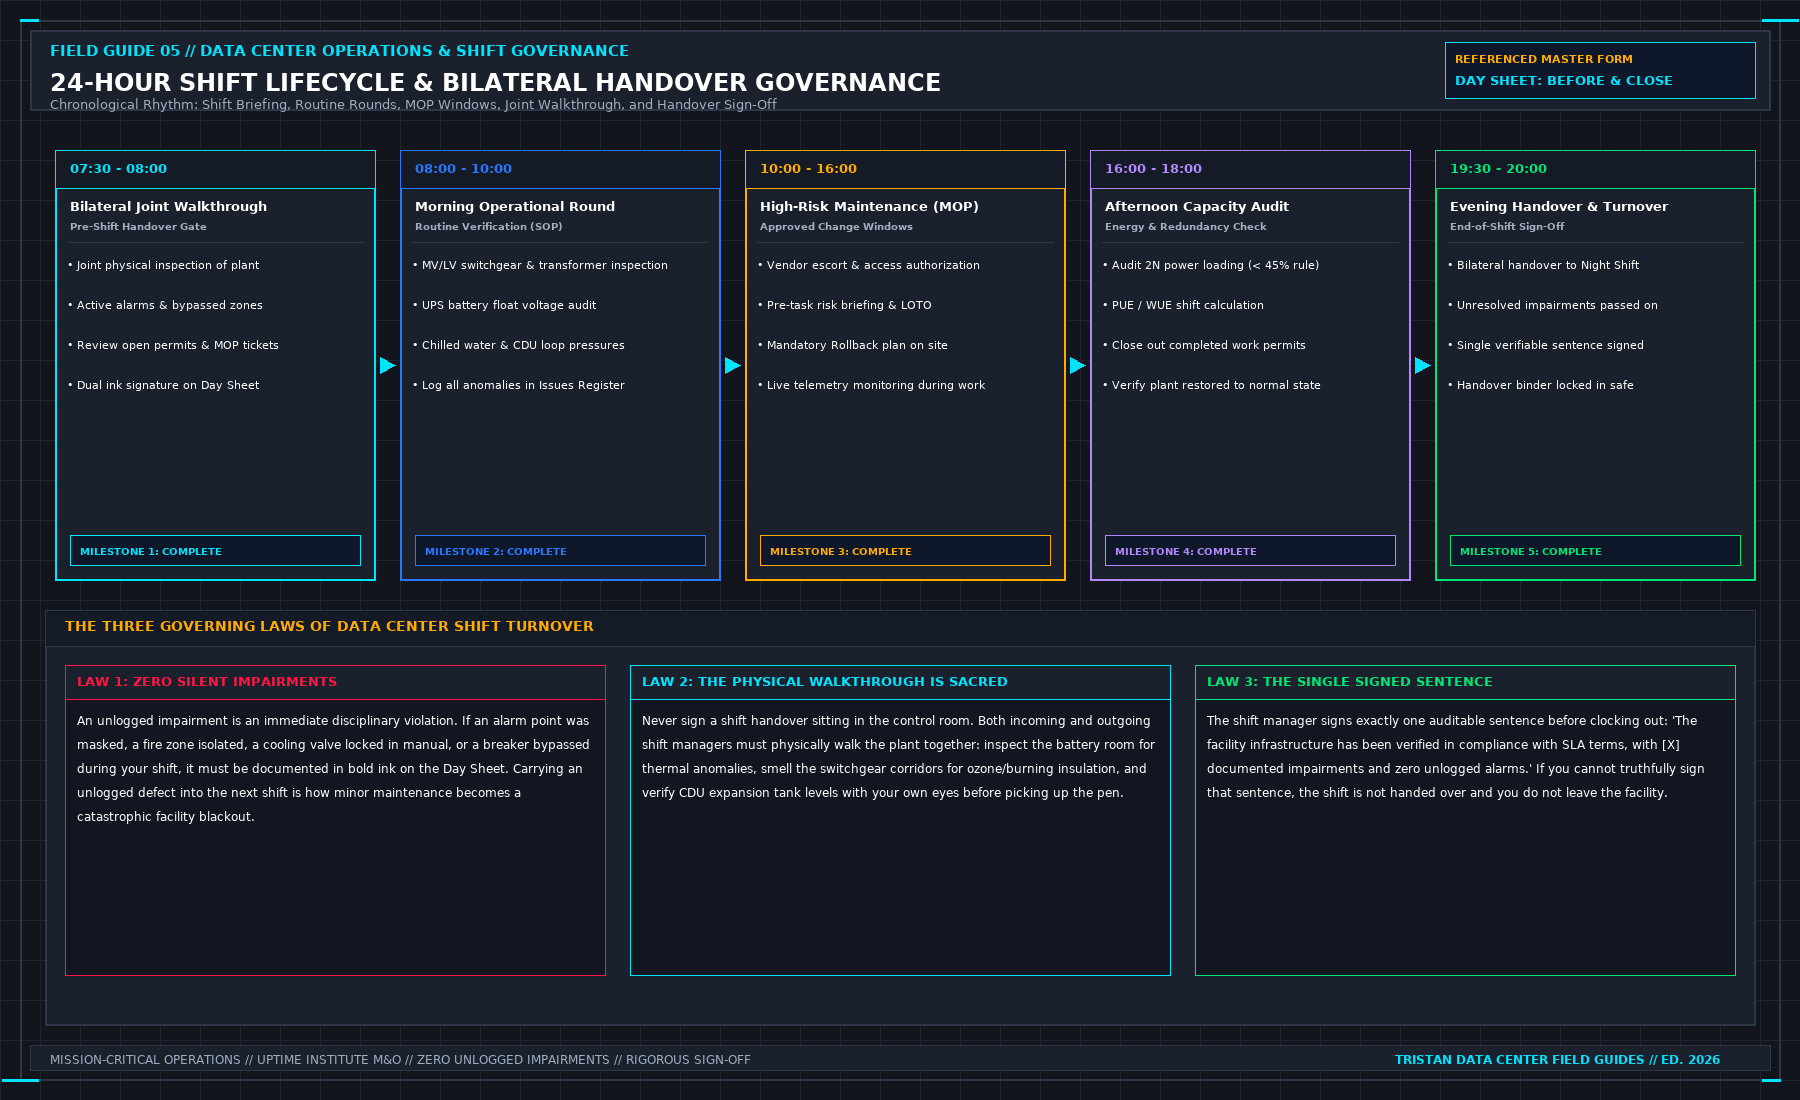The width and height of the screenshot is (1800, 1100).
Task: Select the 16:00 - 18:00 time header
Action: pos(1250,169)
